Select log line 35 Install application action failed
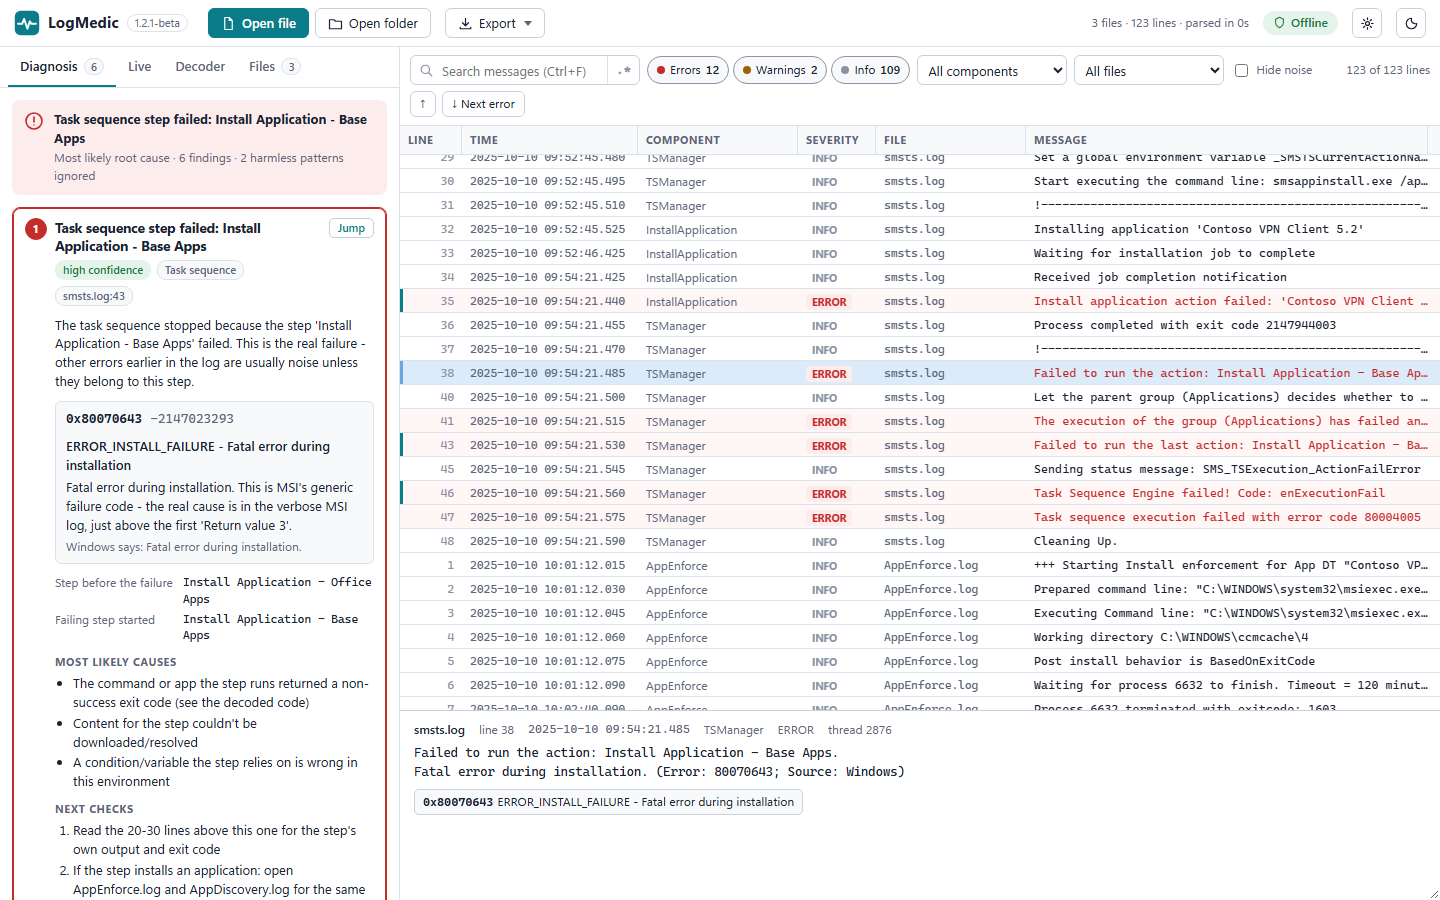The image size is (1440, 900). [919, 301]
